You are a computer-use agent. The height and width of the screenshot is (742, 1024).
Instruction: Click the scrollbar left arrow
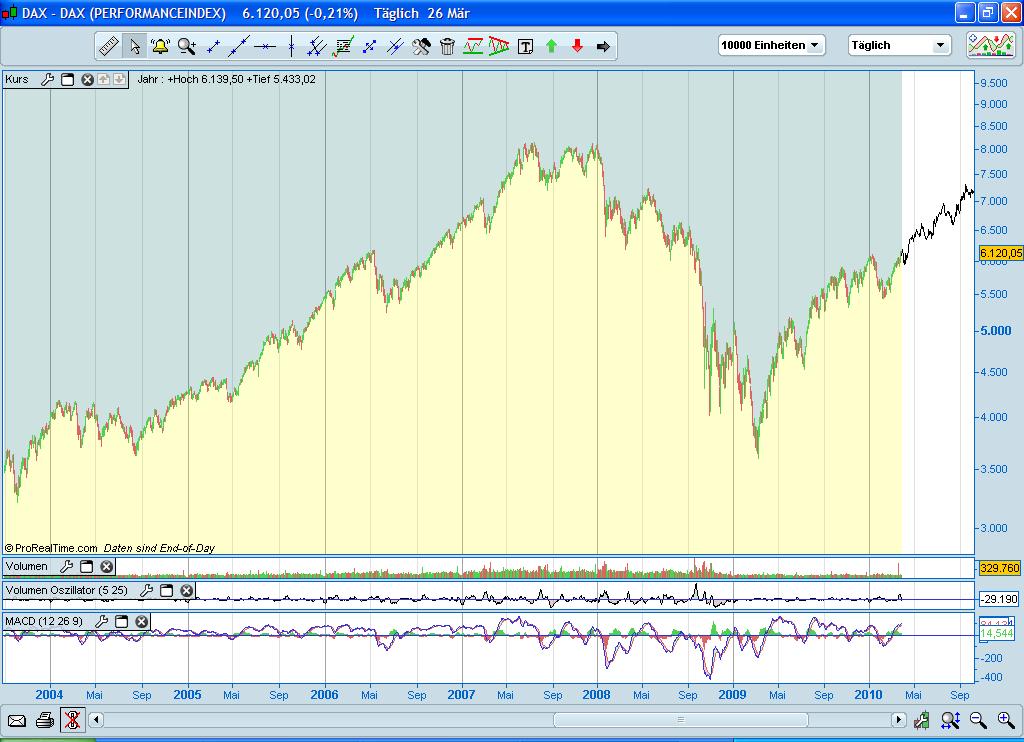pos(96,720)
